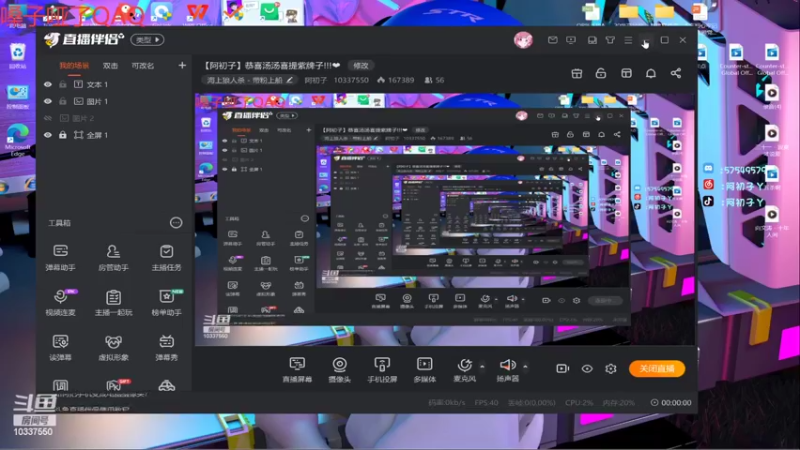Show the hidden 图片 2 source

pos(48,118)
